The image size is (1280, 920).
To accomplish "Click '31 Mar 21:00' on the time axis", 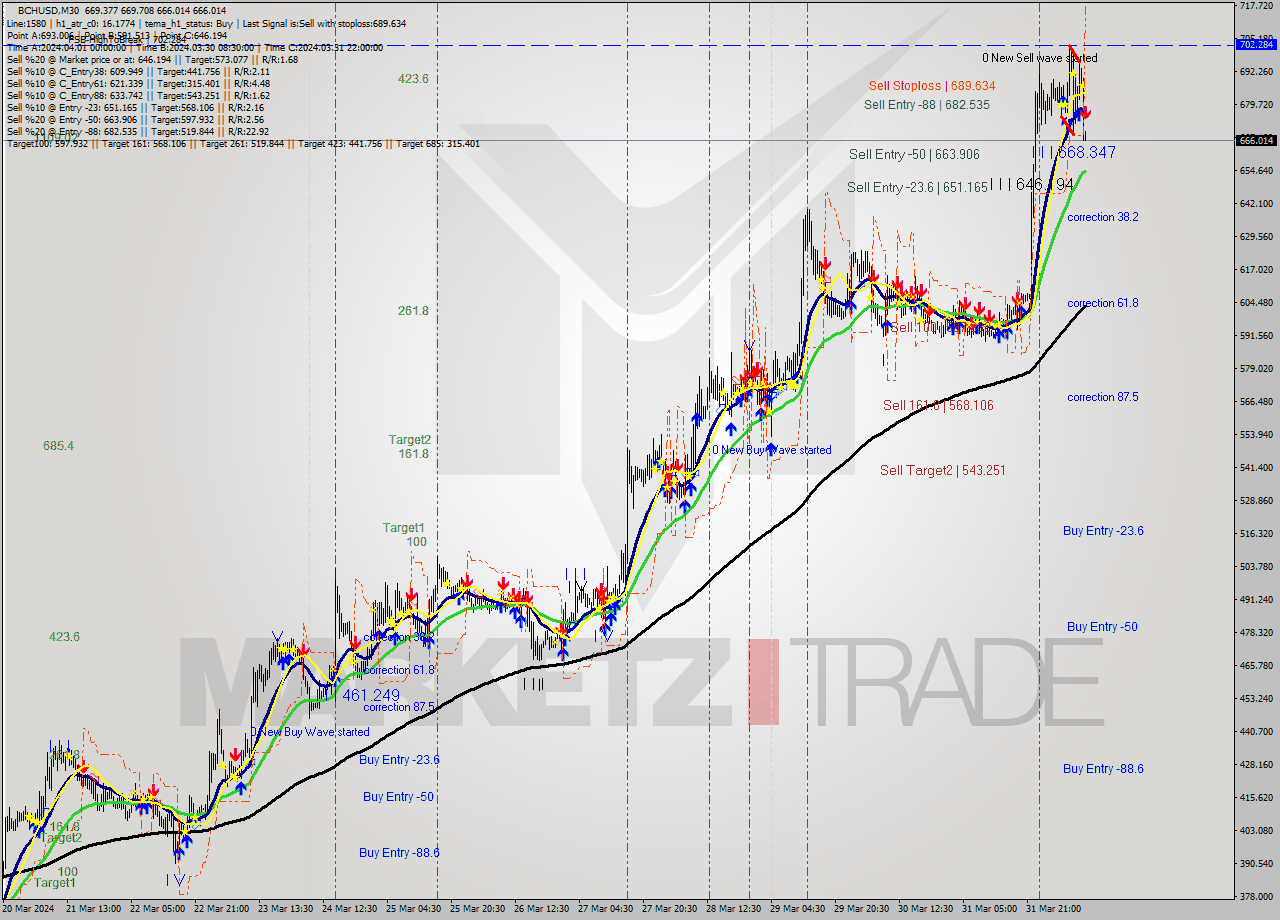I will (1051, 909).
